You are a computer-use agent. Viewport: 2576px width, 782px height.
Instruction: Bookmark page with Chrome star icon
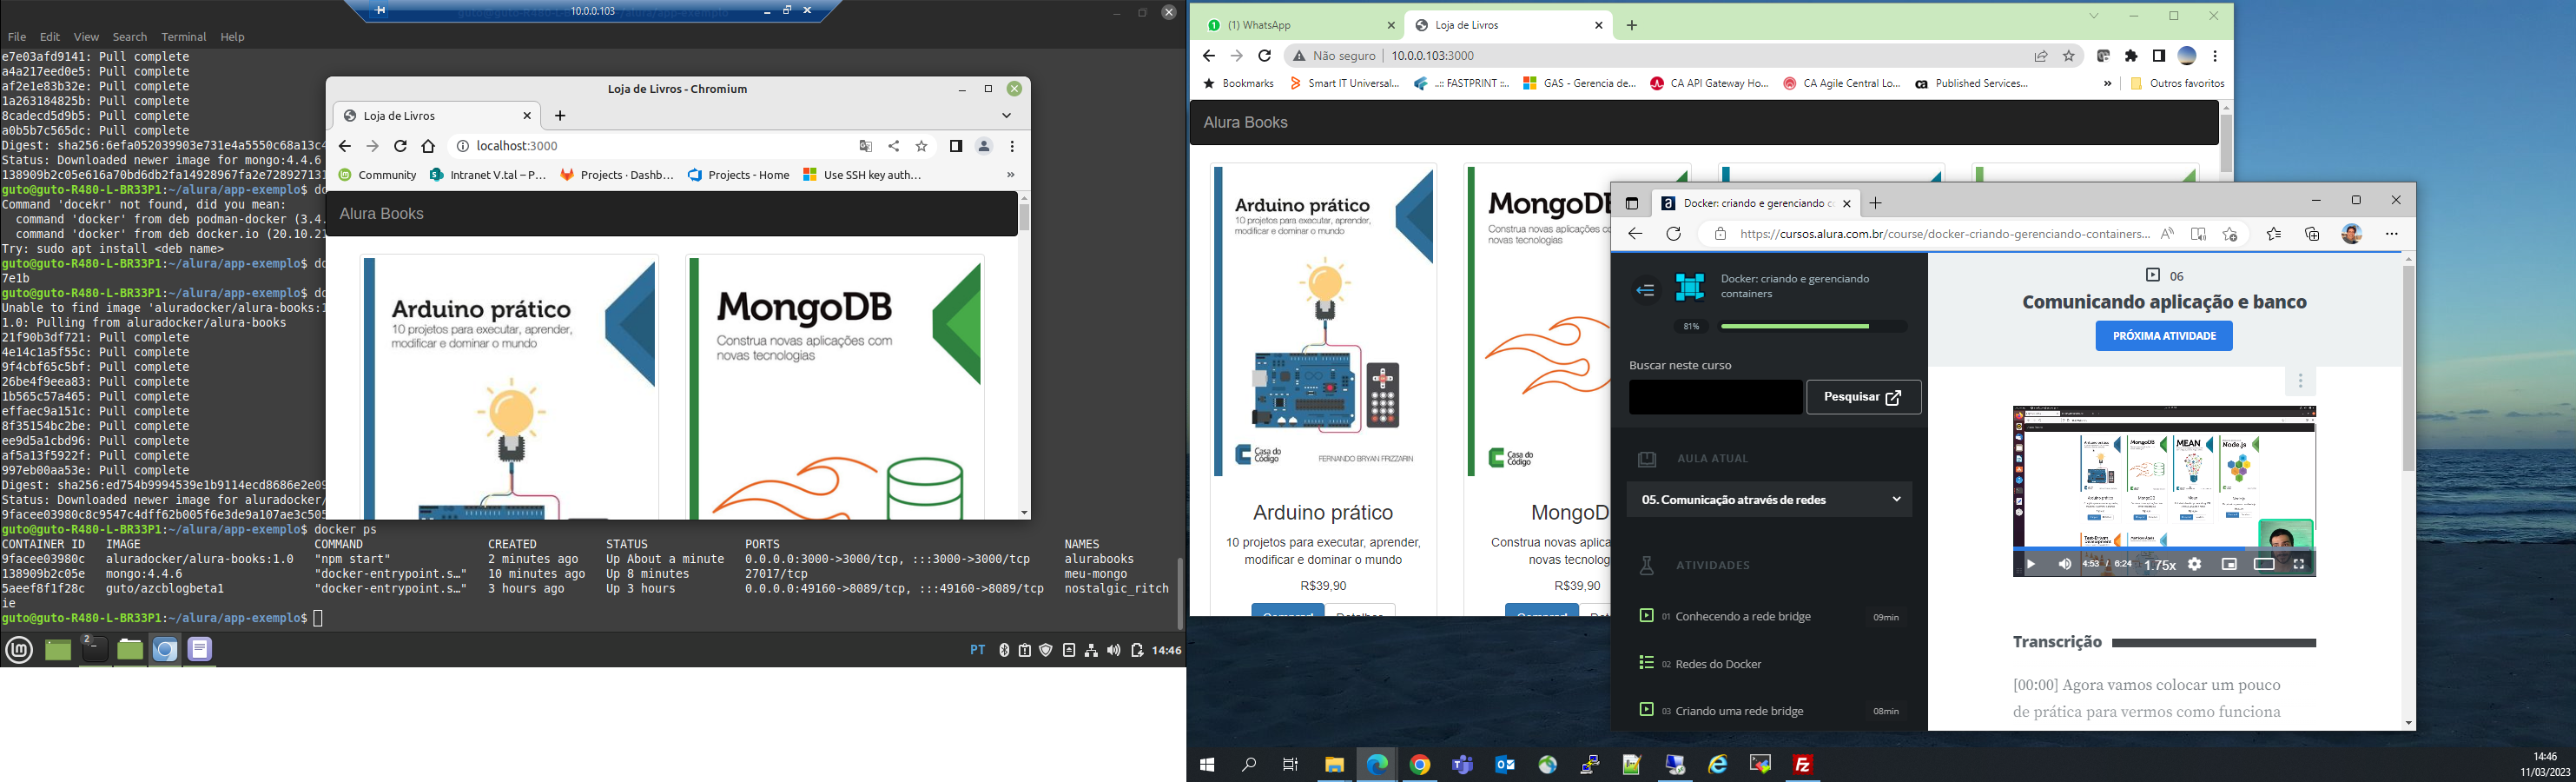tap(2069, 56)
